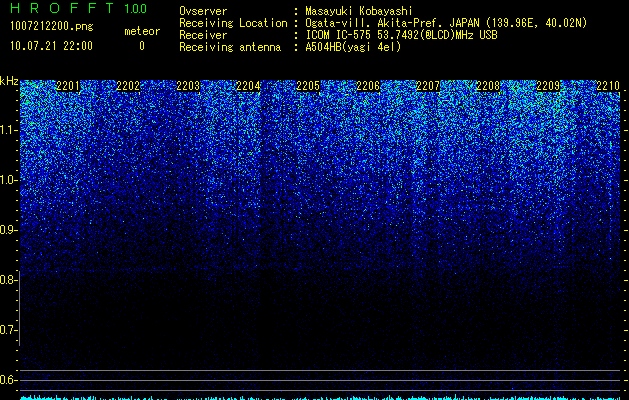Image resolution: width=629 pixels, height=400 pixels.
Task: Click the 2203 time marker
Action: tap(188, 86)
